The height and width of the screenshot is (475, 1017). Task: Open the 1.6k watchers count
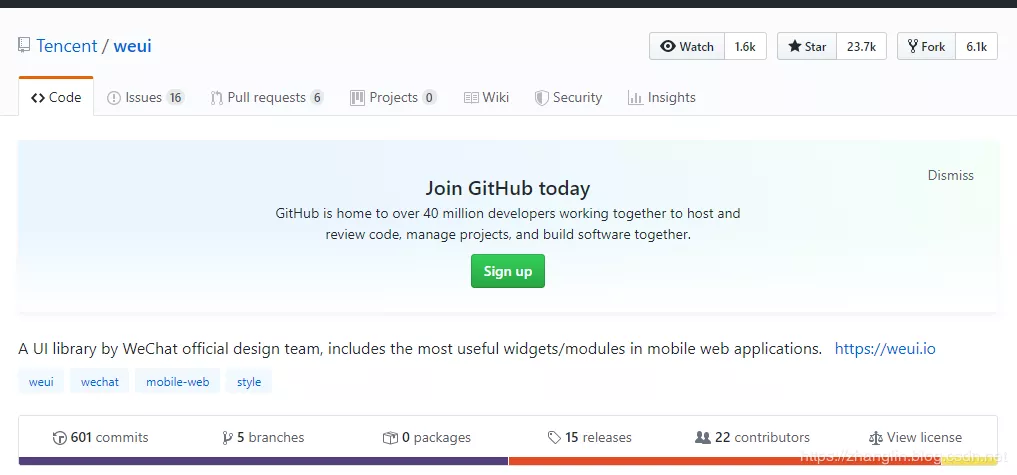click(745, 47)
